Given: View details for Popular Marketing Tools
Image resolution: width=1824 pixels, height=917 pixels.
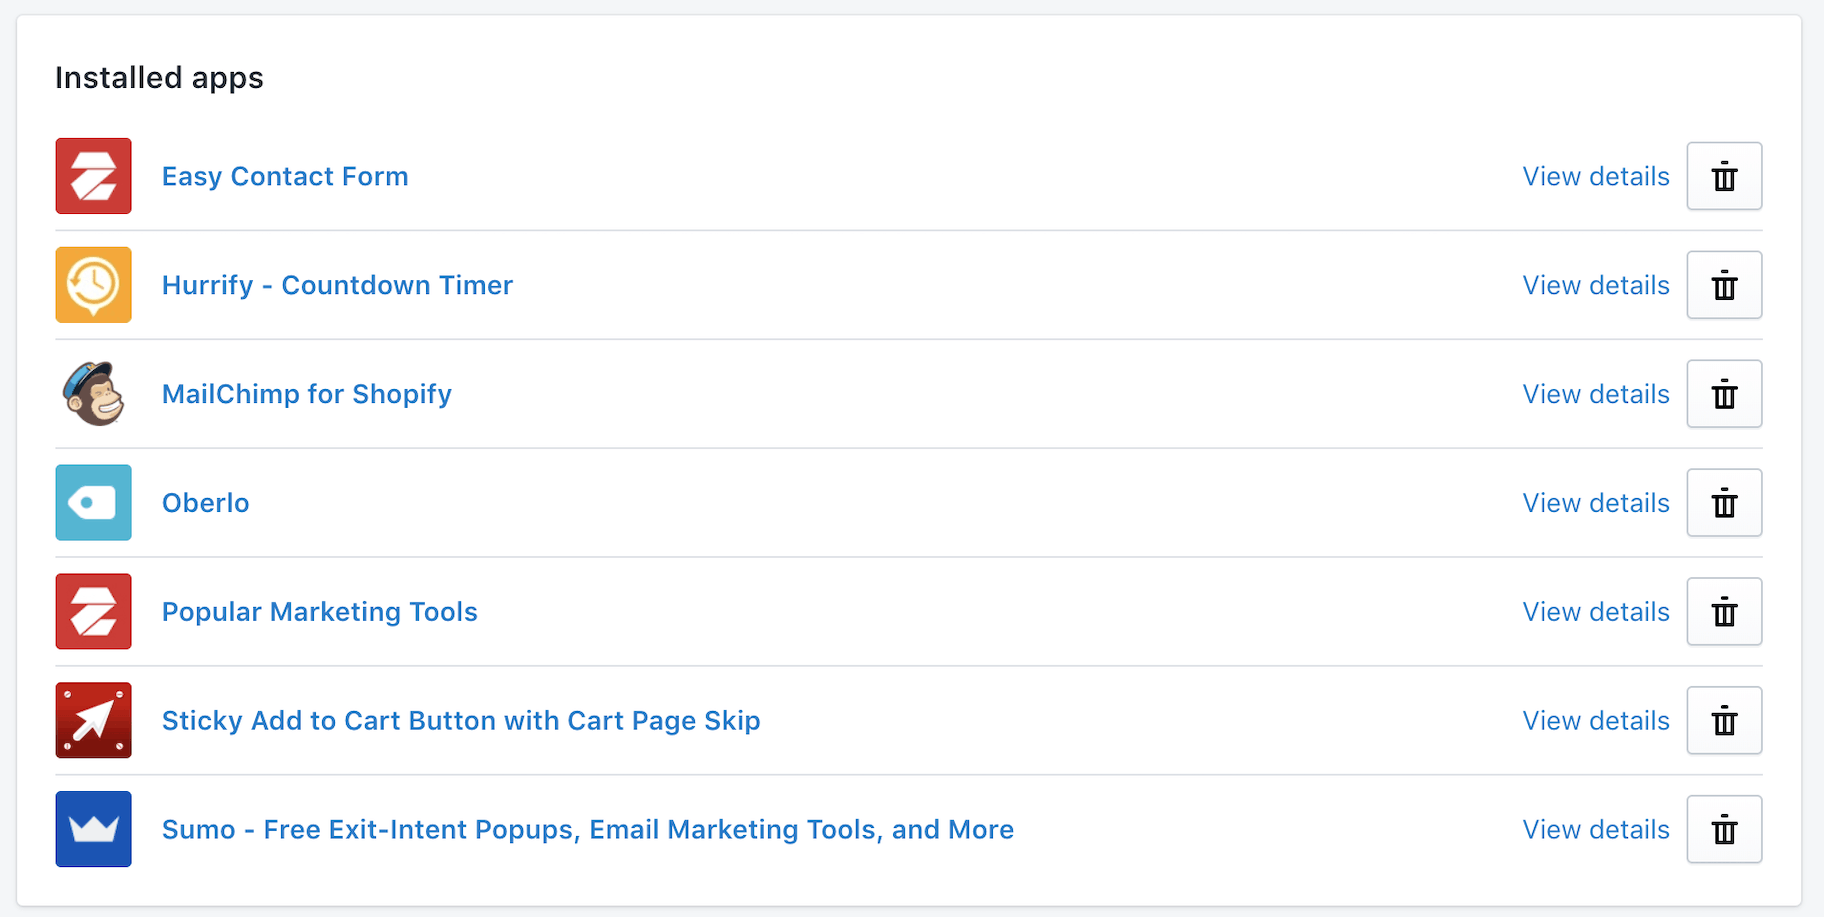Looking at the screenshot, I should pyautogui.click(x=1595, y=612).
